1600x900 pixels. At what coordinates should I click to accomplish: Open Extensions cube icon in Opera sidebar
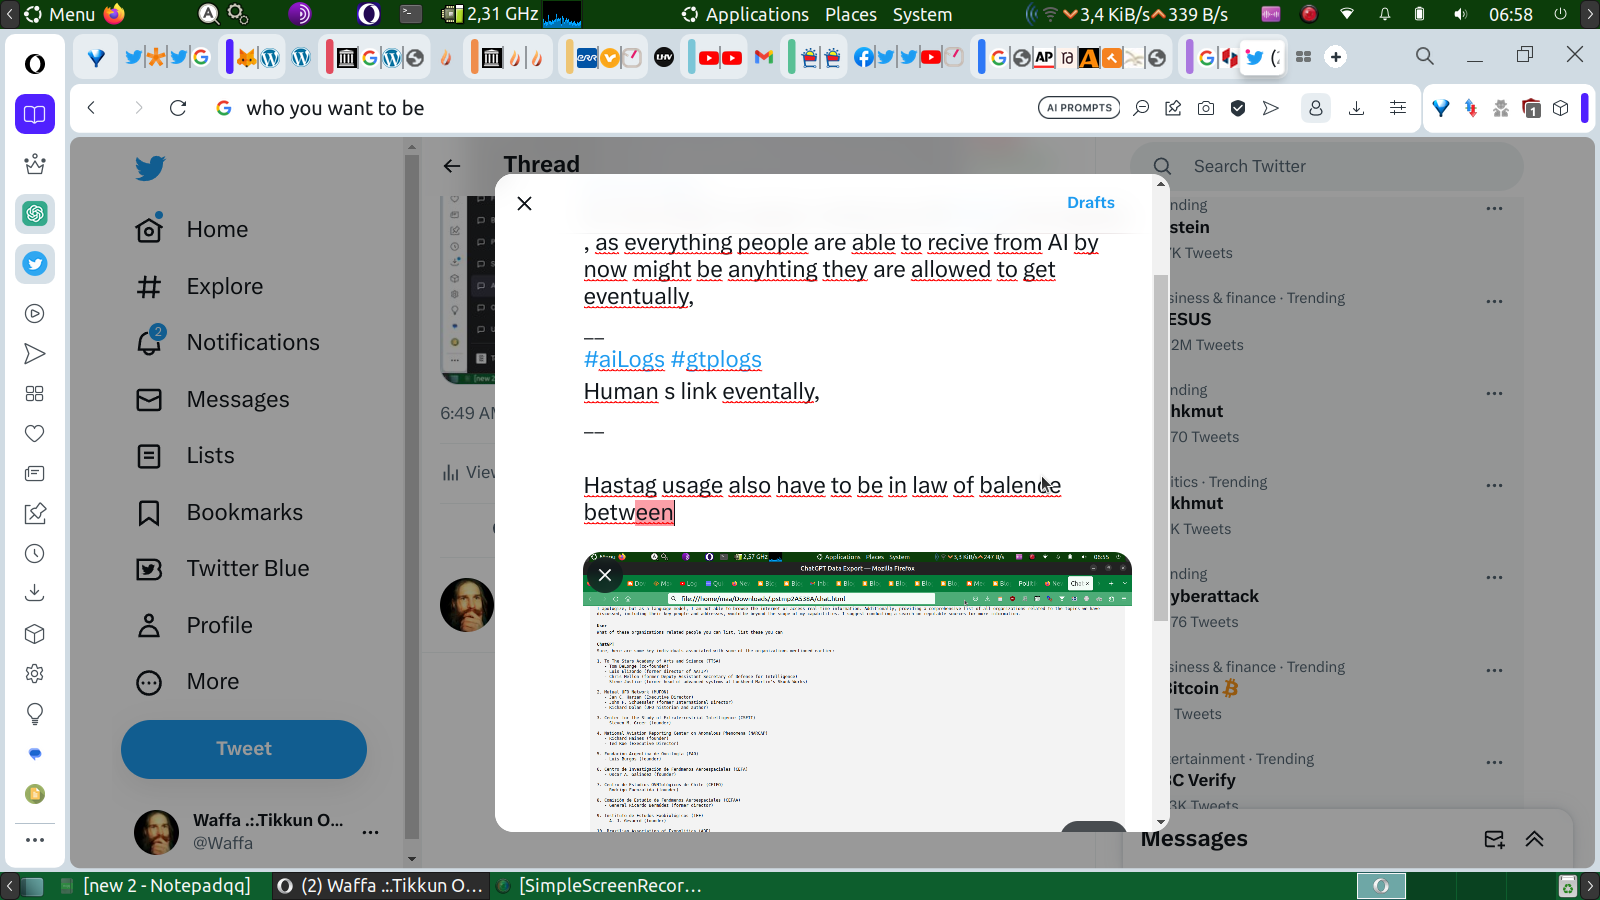(35, 634)
